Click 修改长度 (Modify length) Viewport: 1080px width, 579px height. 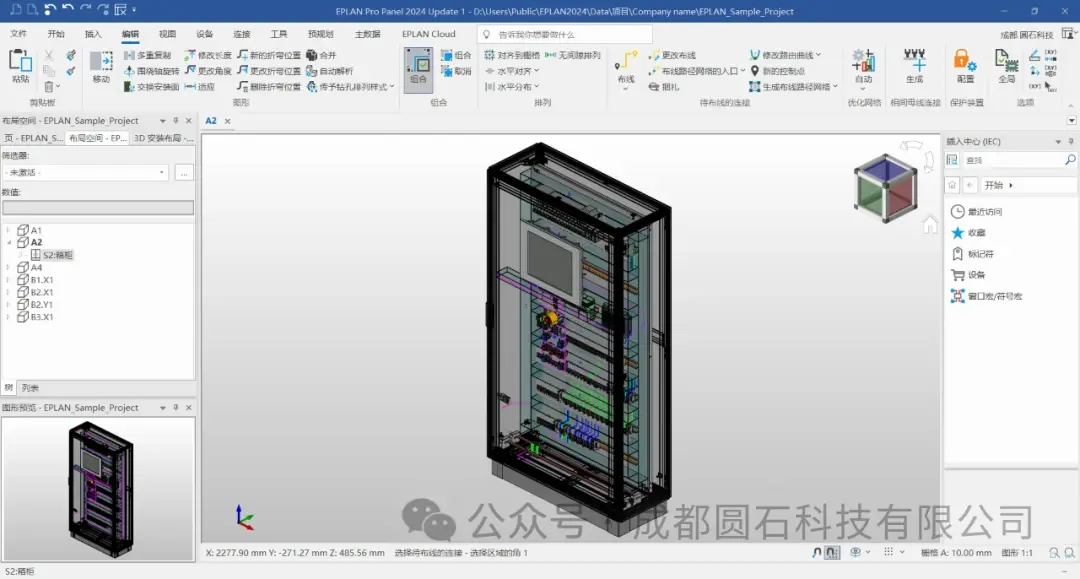(x=208, y=55)
